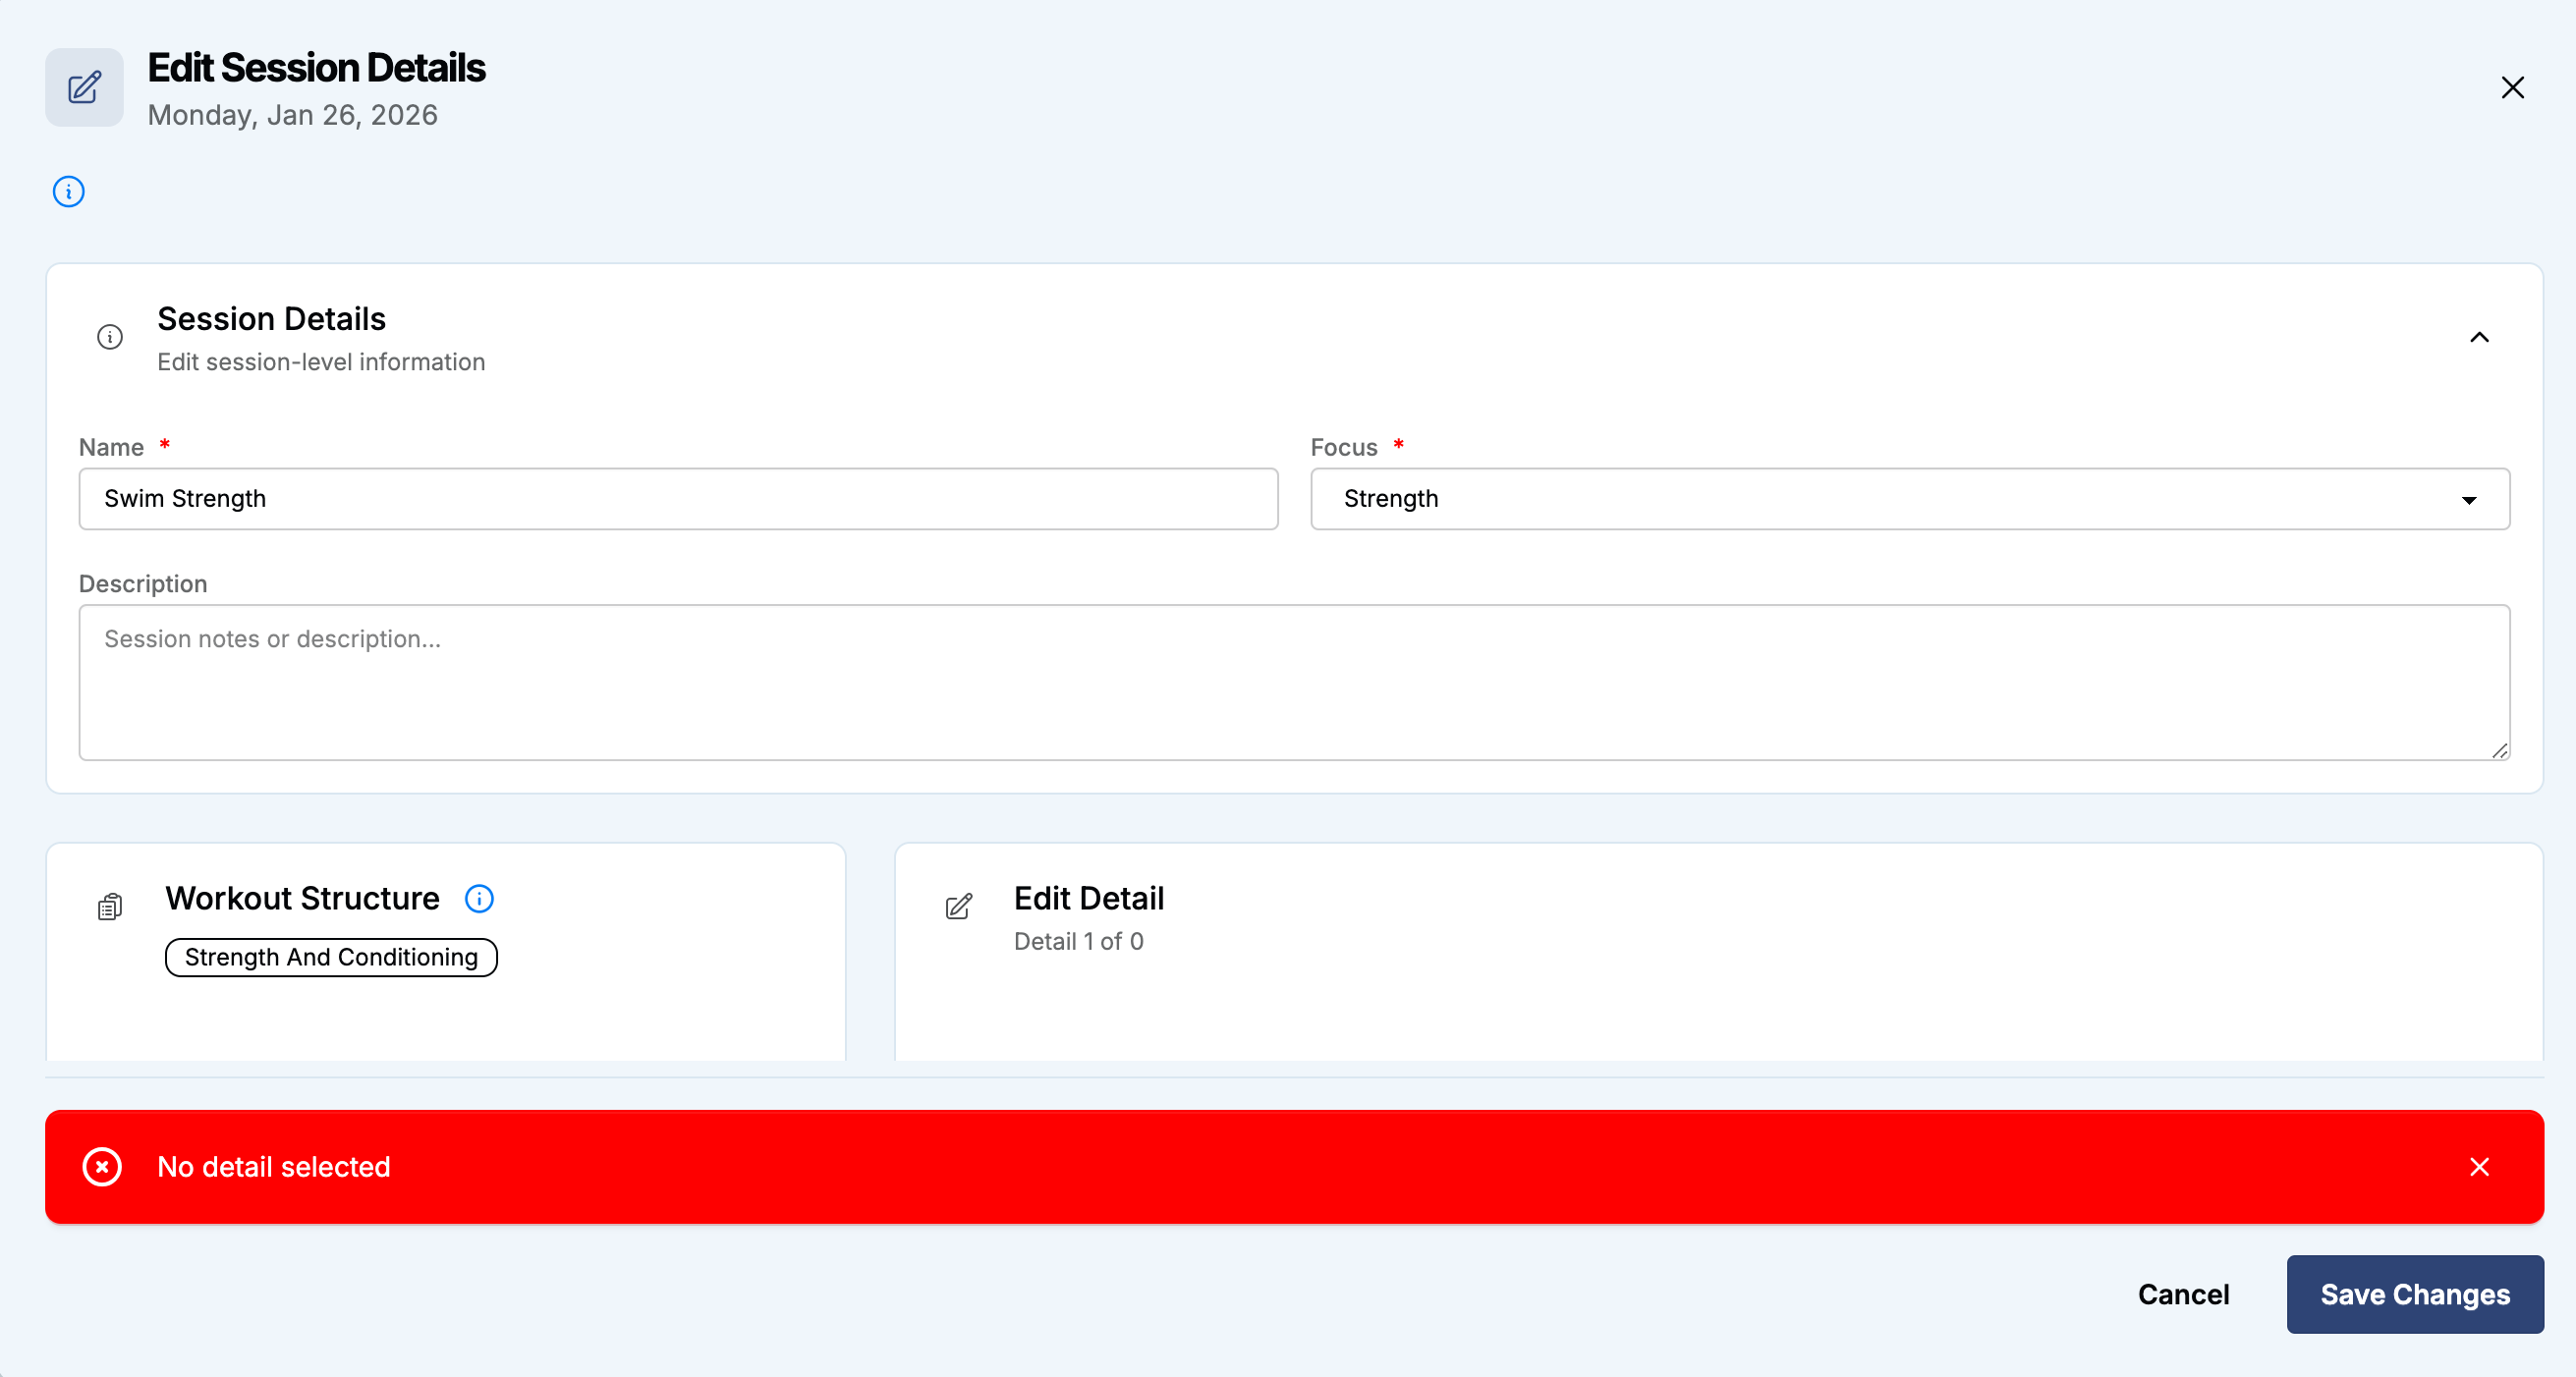Image resolution: width=2576 pixels, height=1377 pixels.
Task: Click the Session Details info icon
Action: coord(110,337)
